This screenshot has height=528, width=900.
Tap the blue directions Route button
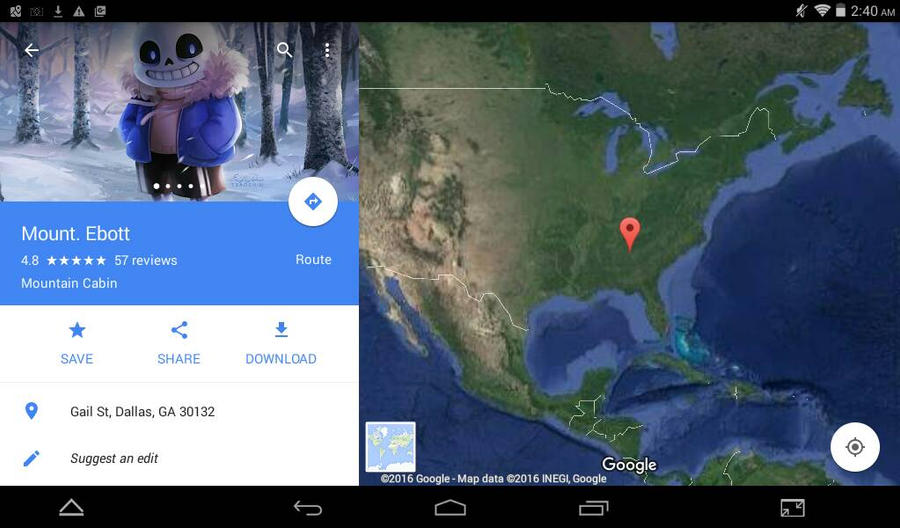pos(313,201)
